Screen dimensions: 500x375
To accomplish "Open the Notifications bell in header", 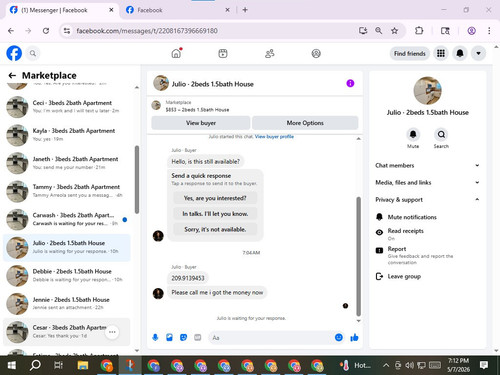I will tap(460, 53).
